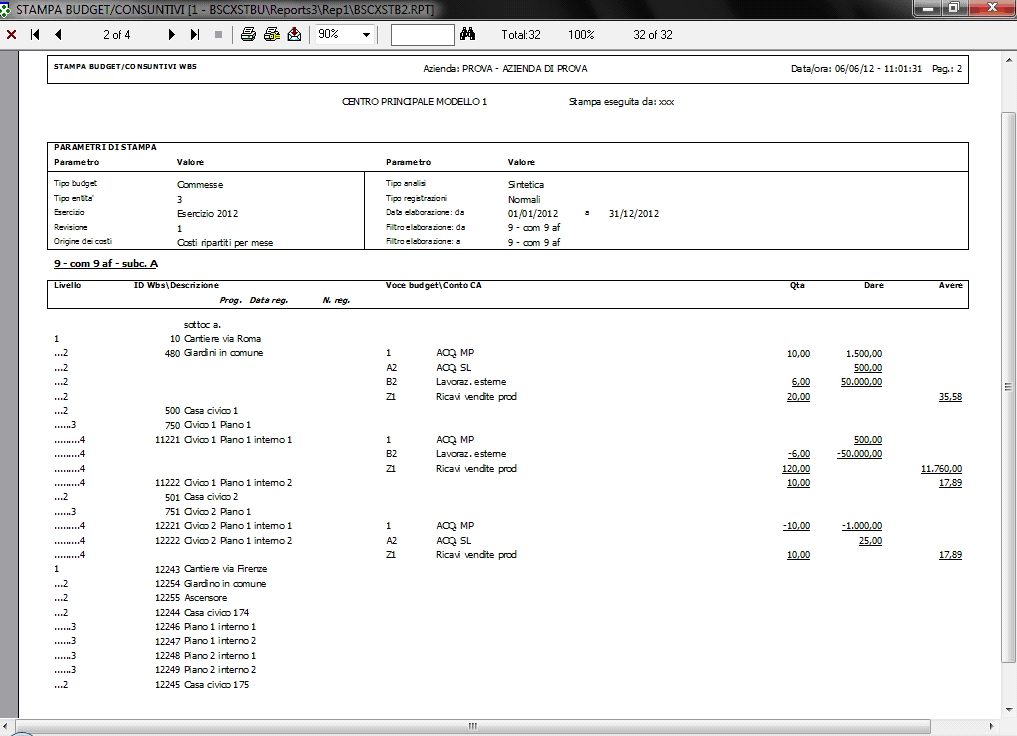Click the vertical scrollbar down arrow
This screenshot has height=736, width=1017.
pyautogui.click(x=1008, y=708)
